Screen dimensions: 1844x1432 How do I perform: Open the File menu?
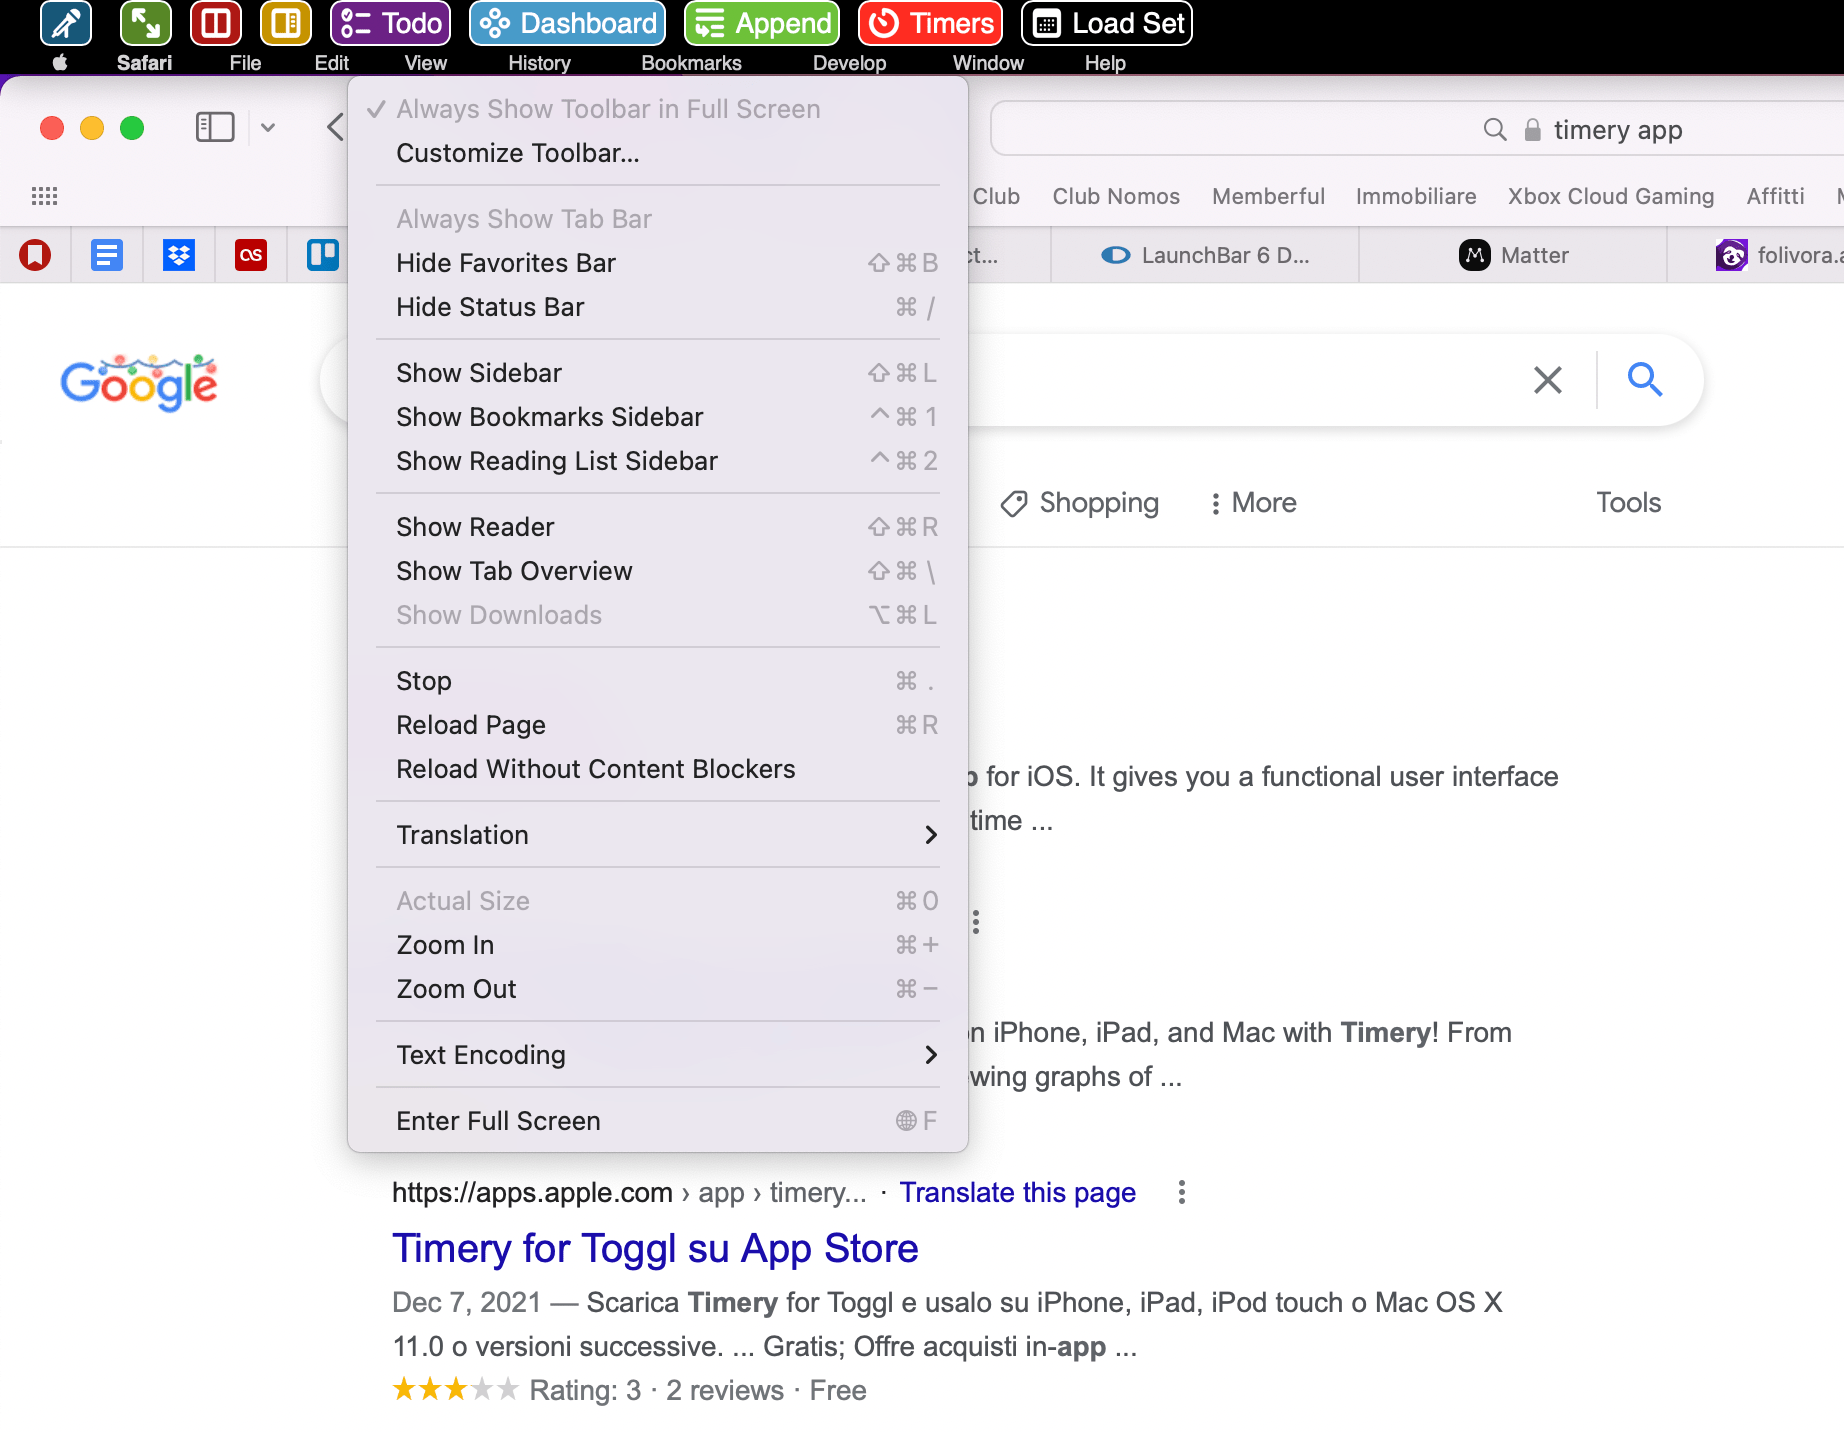245,63
